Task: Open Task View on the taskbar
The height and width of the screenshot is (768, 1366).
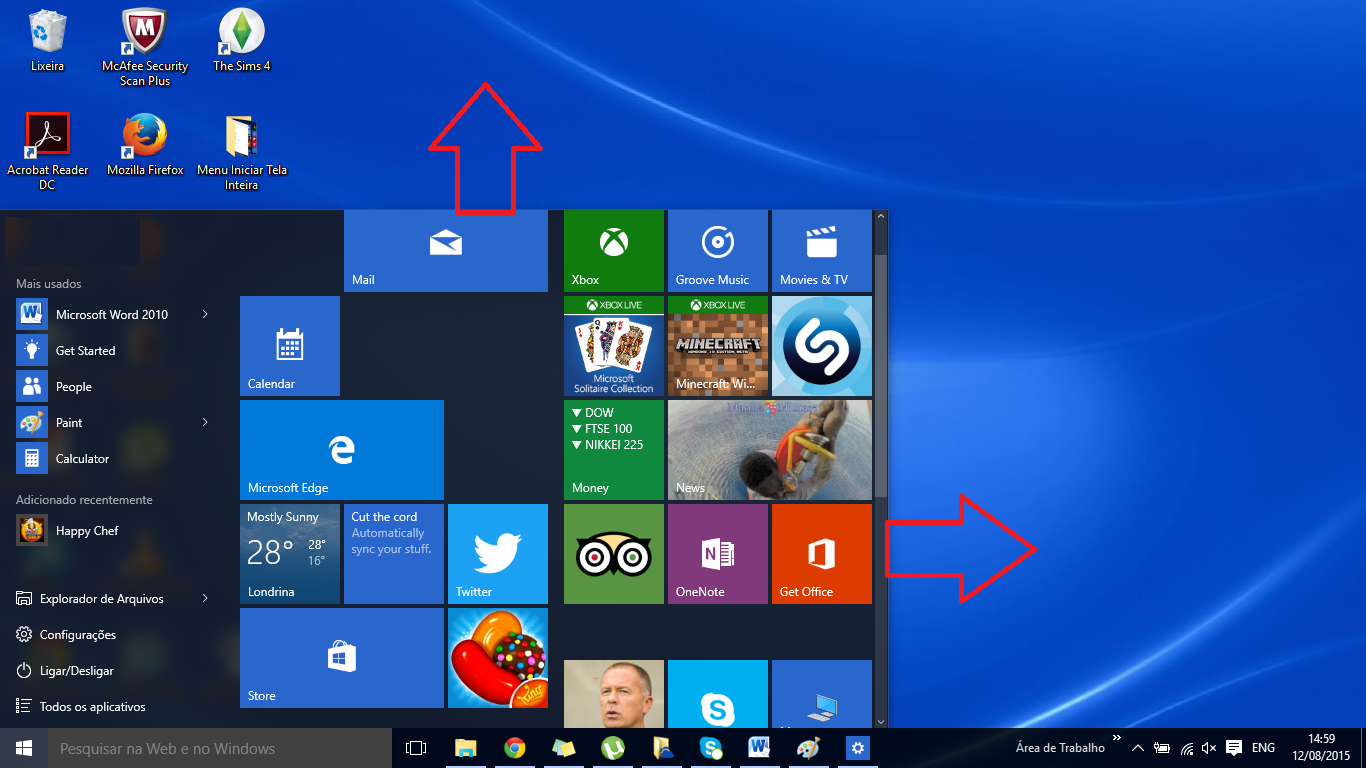Action: pos(416,748)
